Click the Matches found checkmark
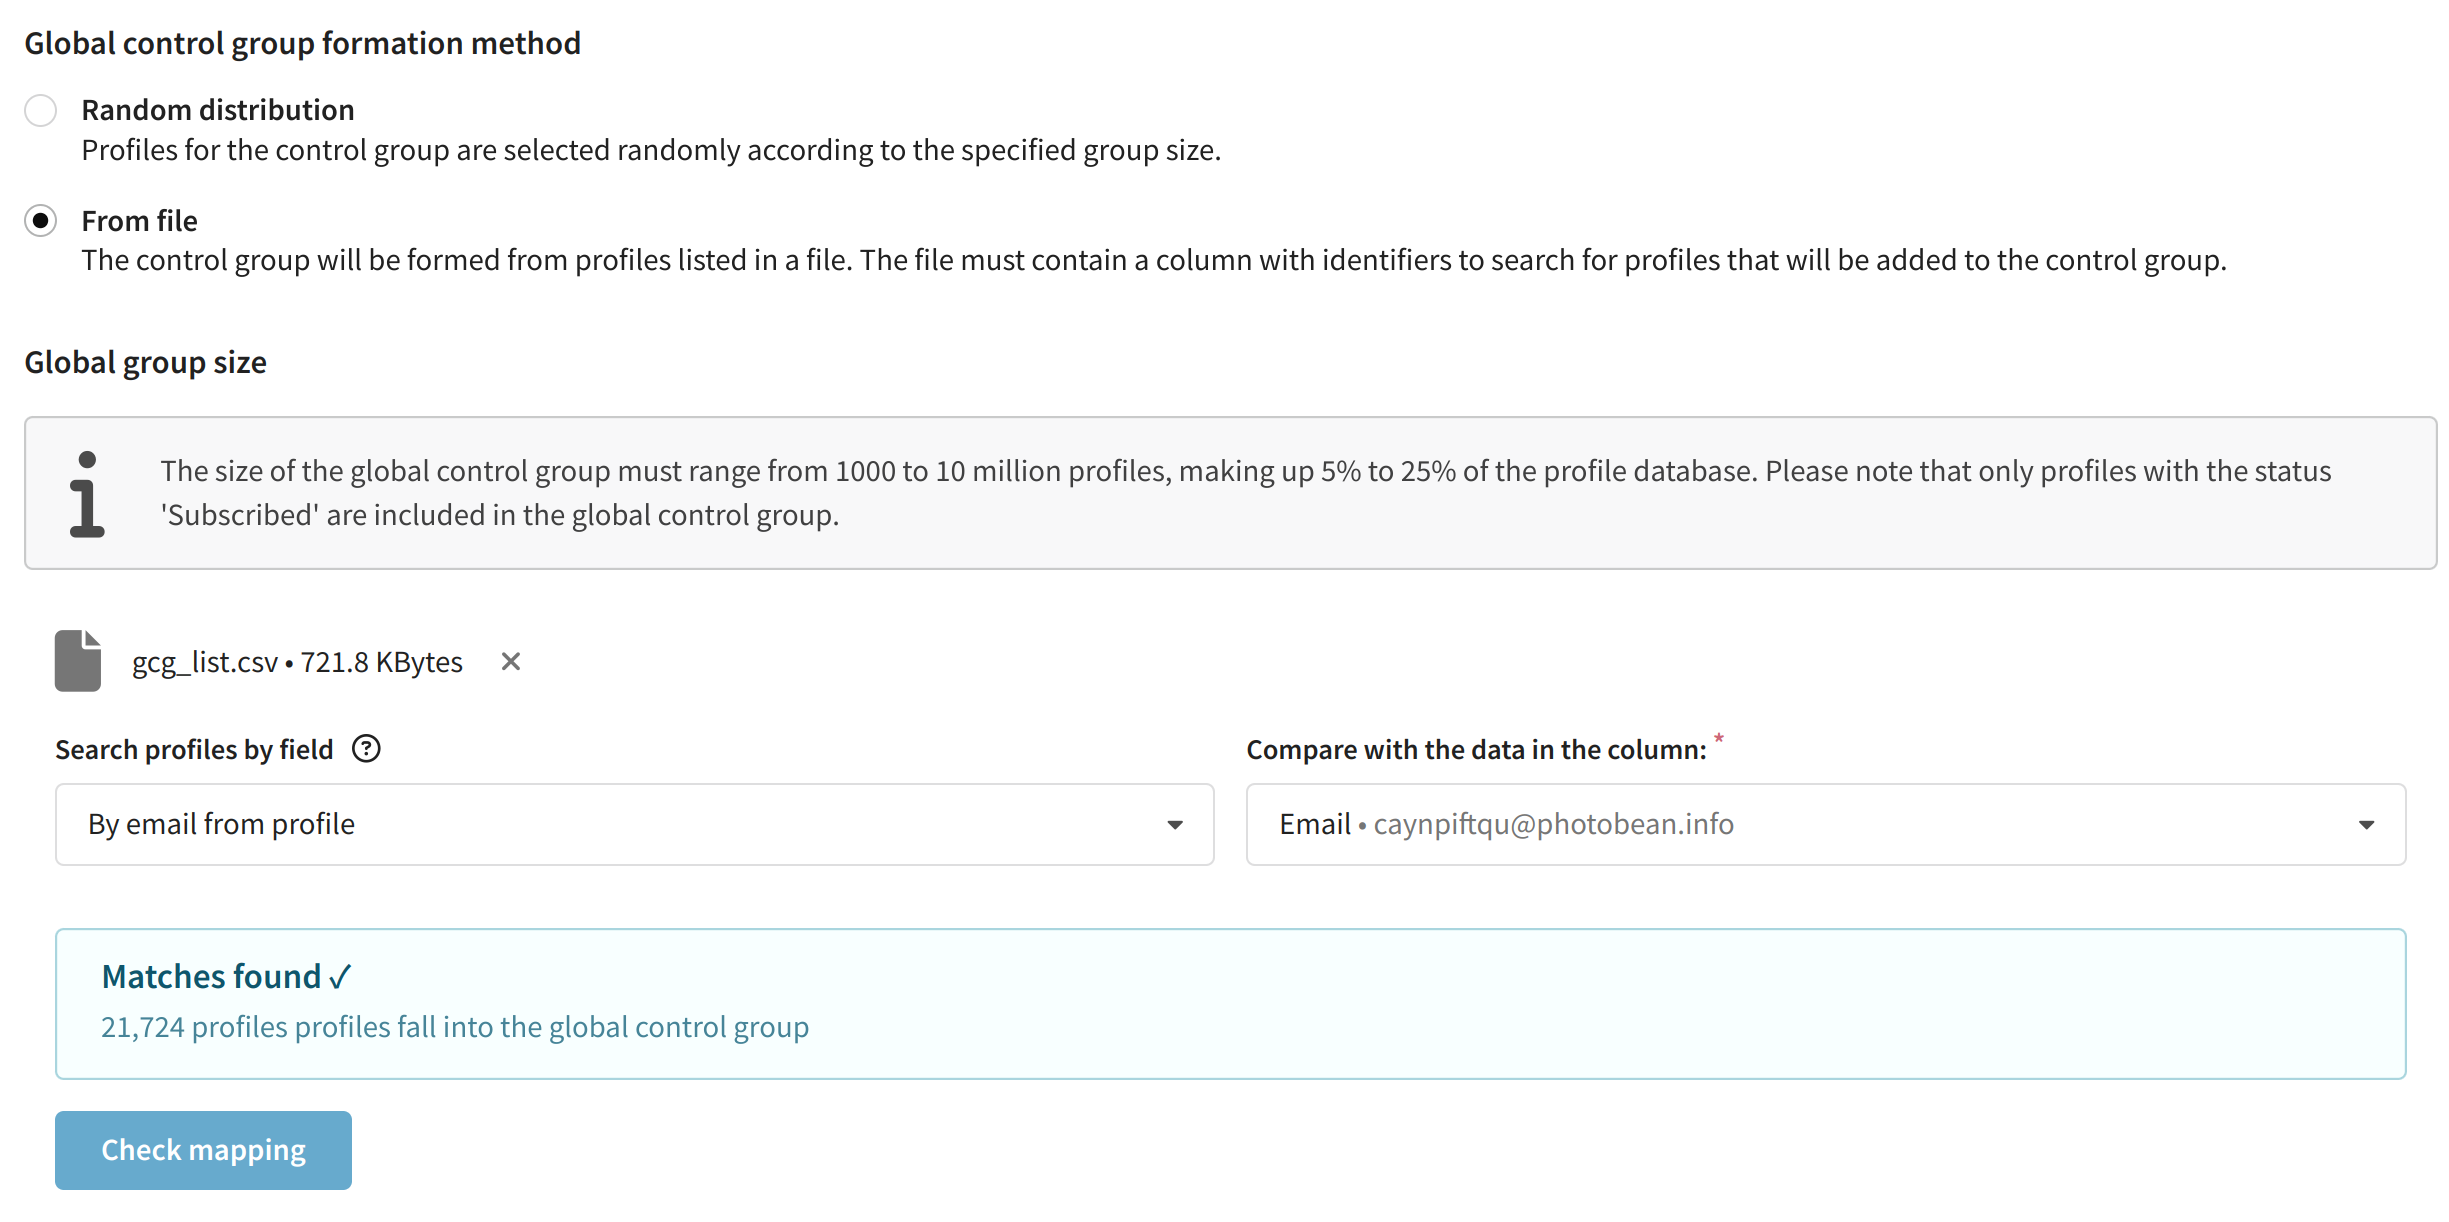This screenshot has width=2449, height=1222. pos(340,977)
